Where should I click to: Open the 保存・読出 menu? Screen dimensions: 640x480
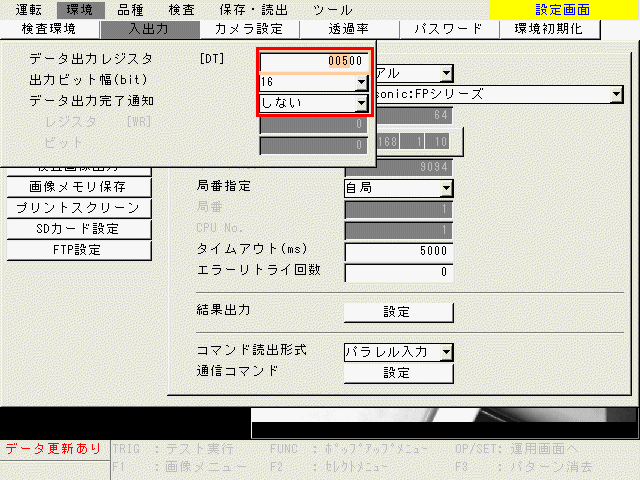tap(250, 9)
